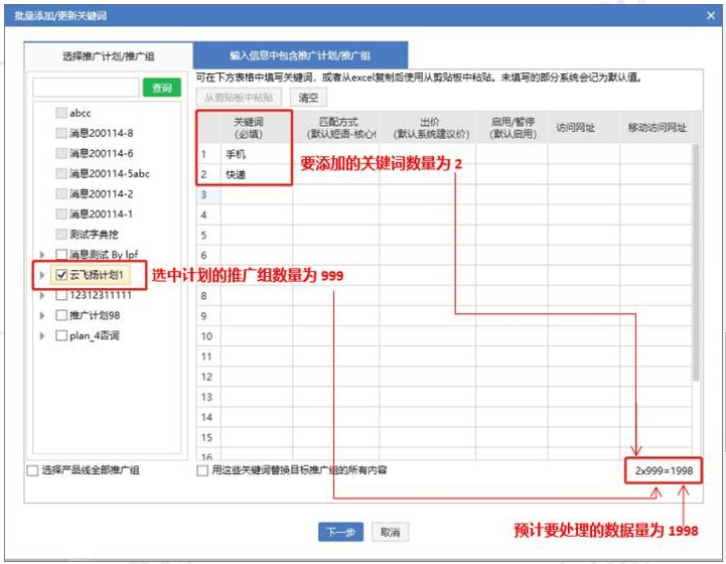Close the batch add keywords dialog
This screenshot has width=726, height=564.
(x=711, y=16)
